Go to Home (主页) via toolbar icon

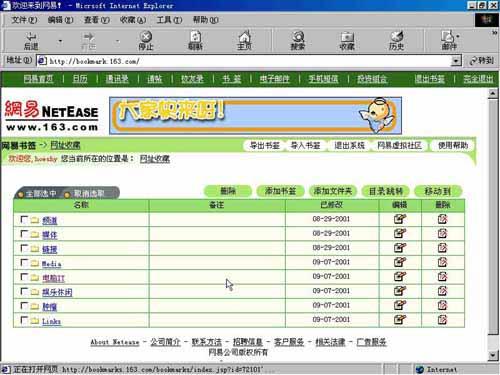click(x=244, y=40)
